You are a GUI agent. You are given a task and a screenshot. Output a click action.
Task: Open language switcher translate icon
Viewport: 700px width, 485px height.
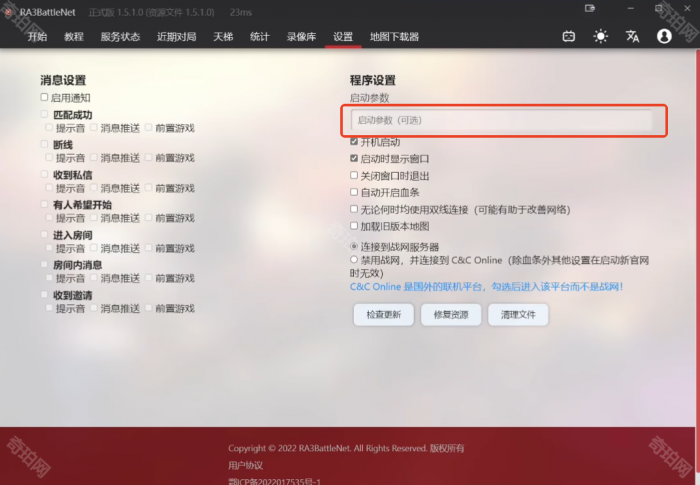(632, 36)
